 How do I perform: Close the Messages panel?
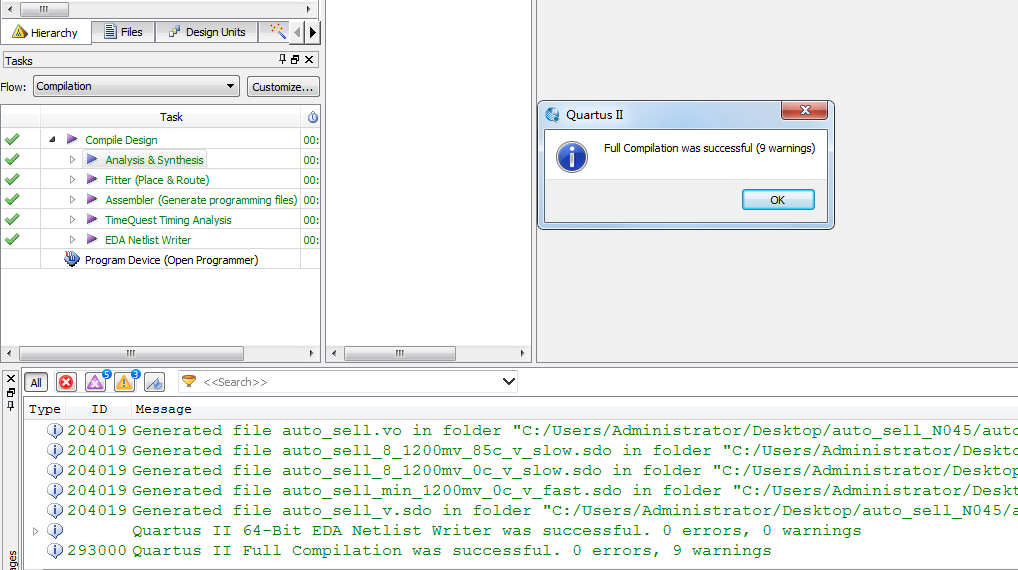(11, 378)
